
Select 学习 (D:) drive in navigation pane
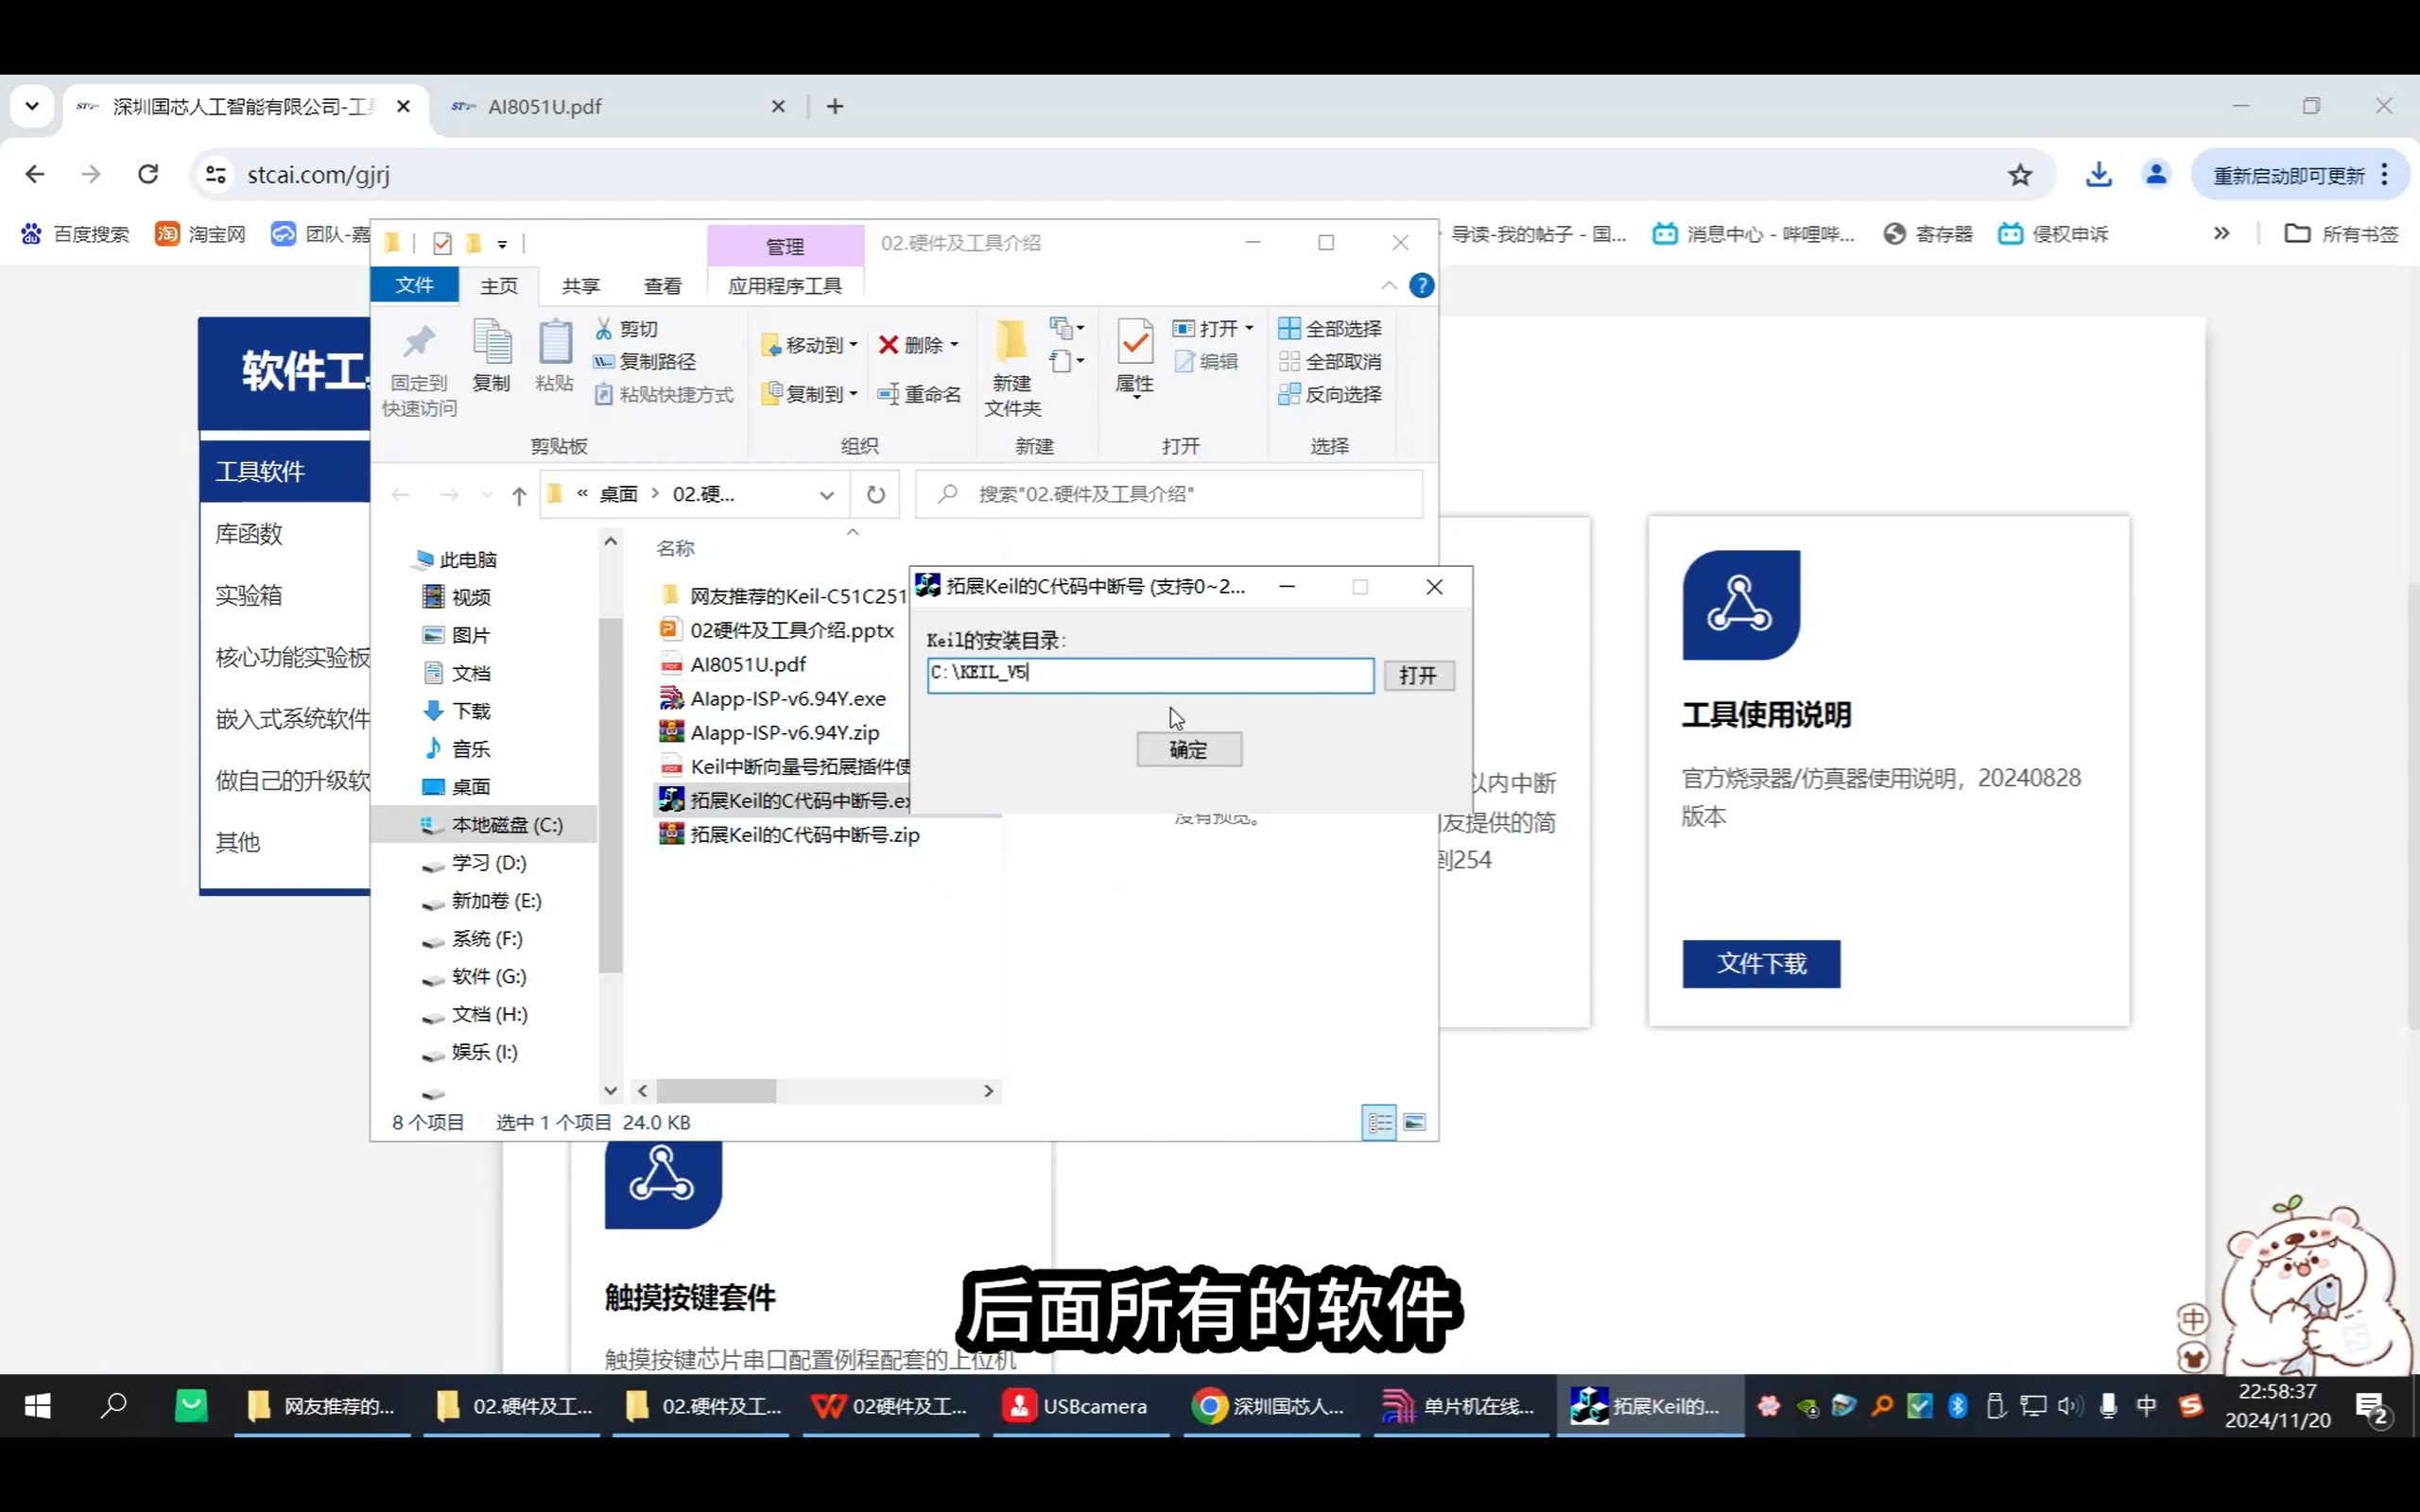488,863
